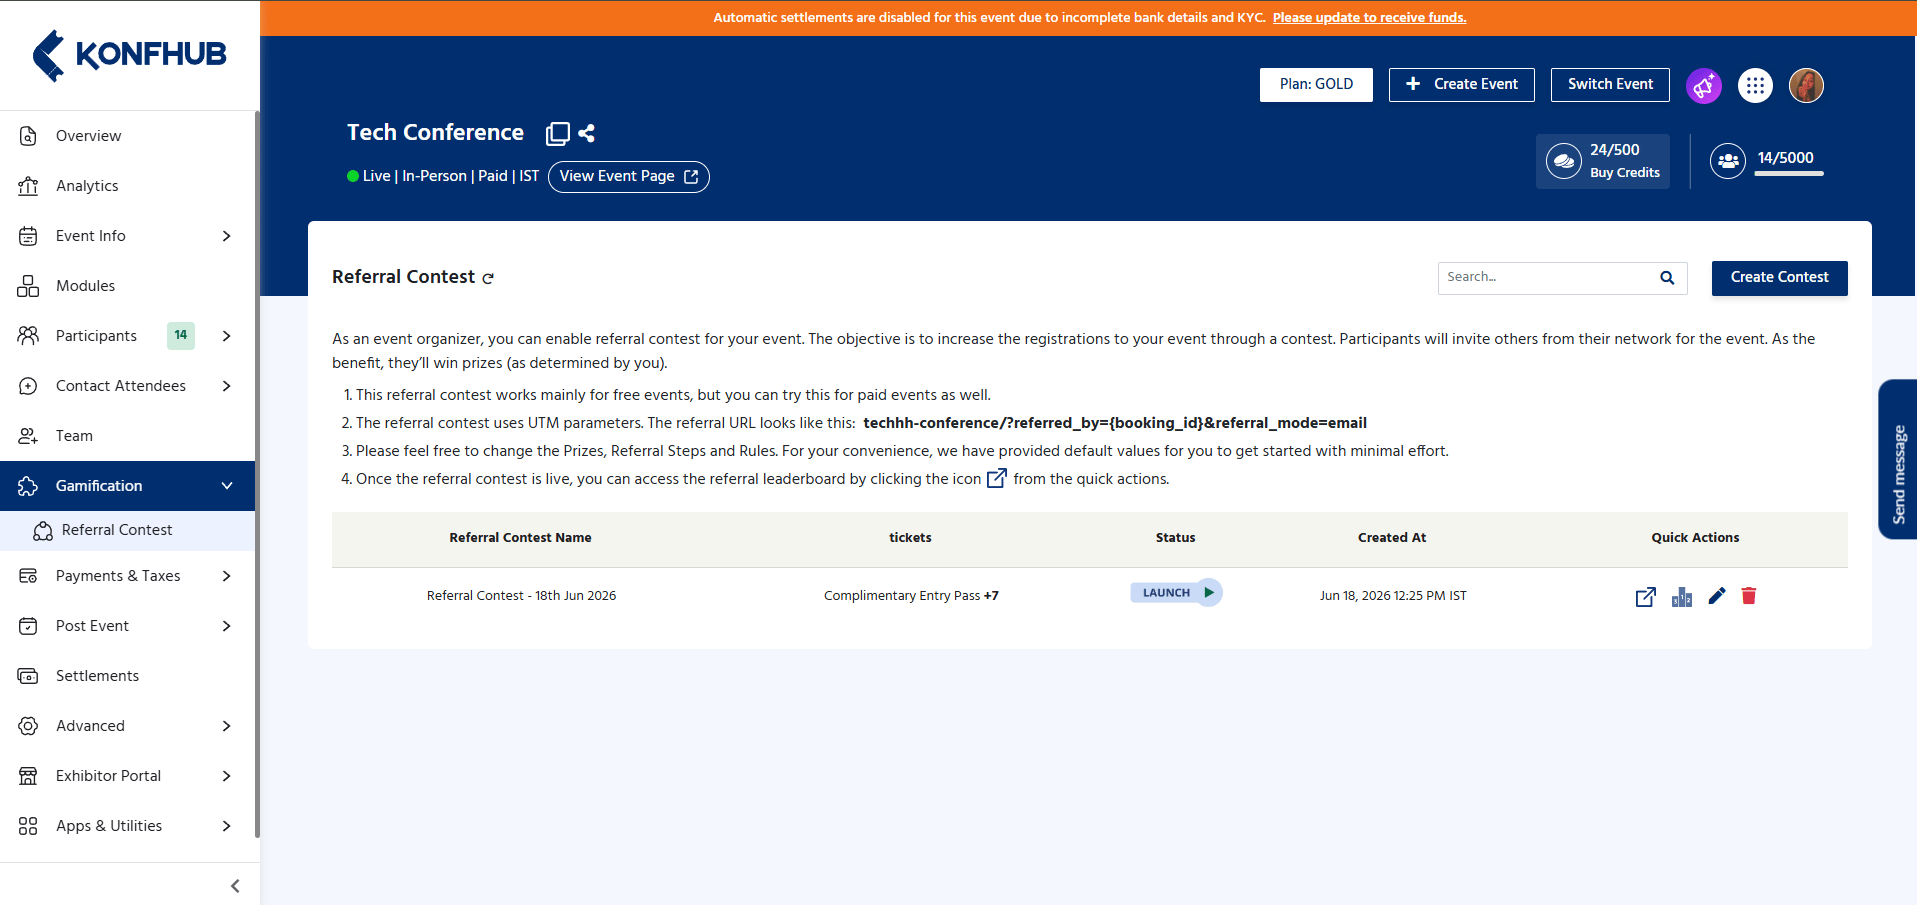The width and height of the screenshot is (1917, 905).
Task: Click the sidebar vertical scrollbar
Action: tap(257, 475)
